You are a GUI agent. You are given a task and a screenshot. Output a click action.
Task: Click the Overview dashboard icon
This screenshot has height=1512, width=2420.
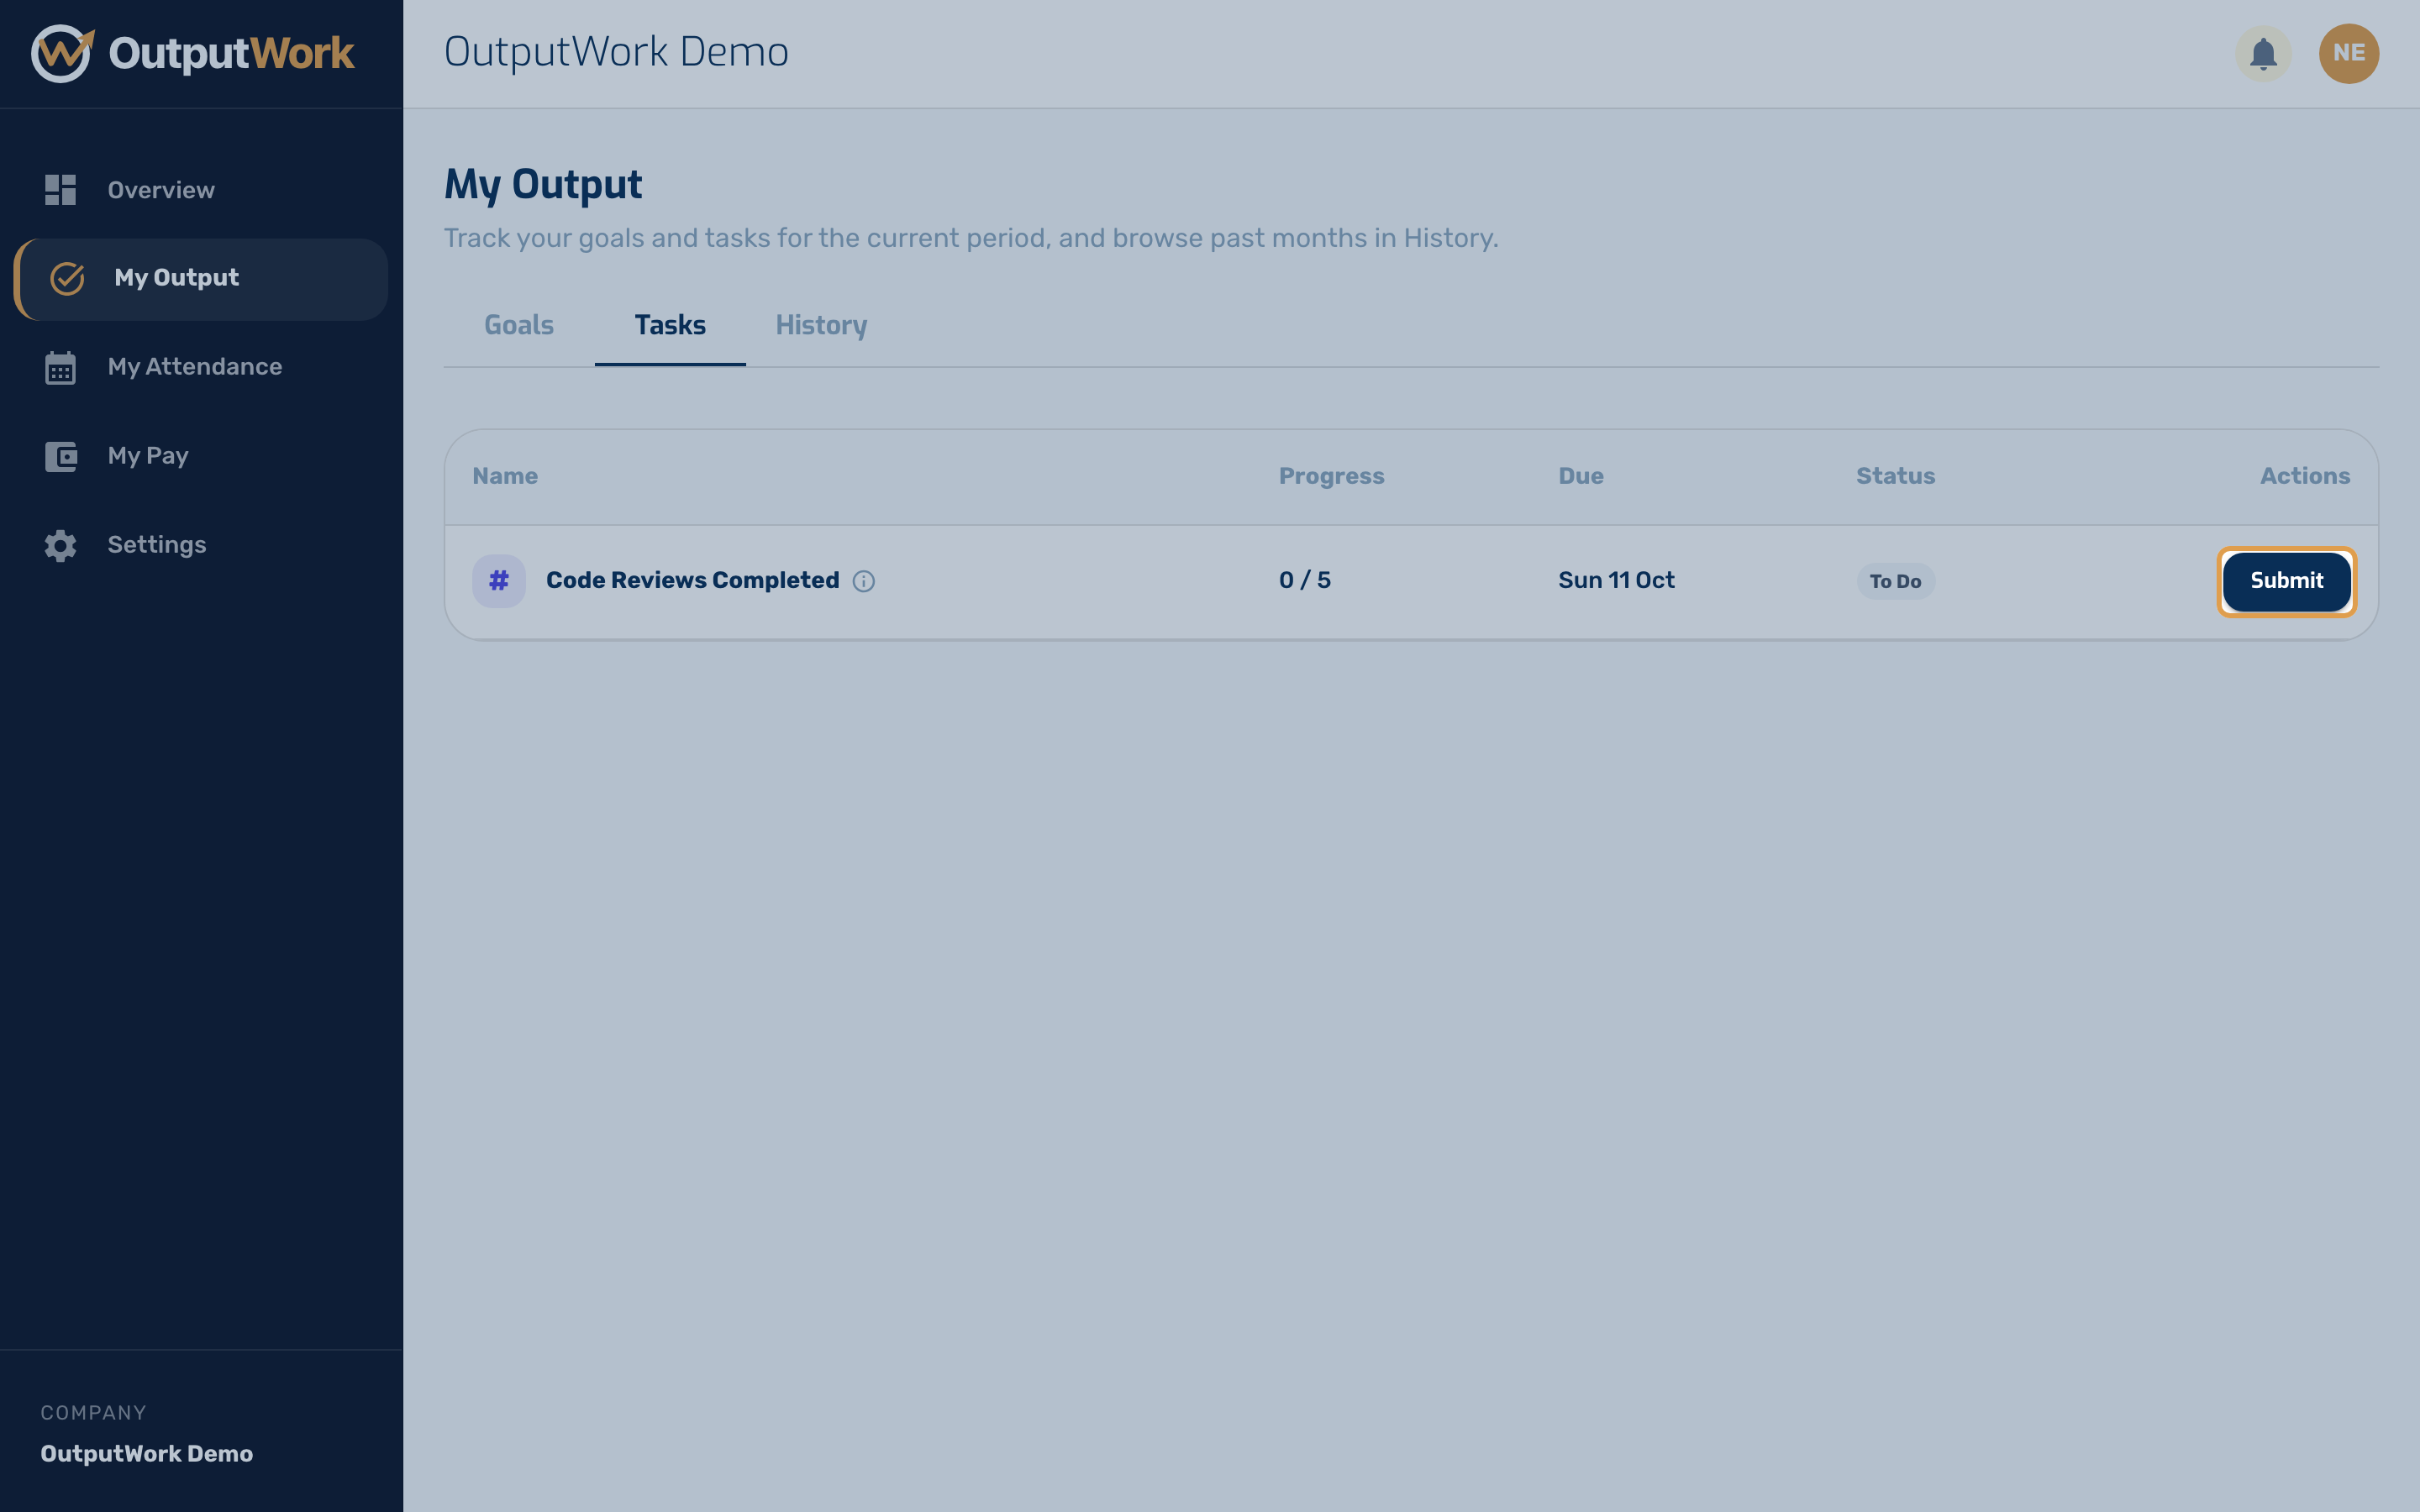tap(60, 190)
